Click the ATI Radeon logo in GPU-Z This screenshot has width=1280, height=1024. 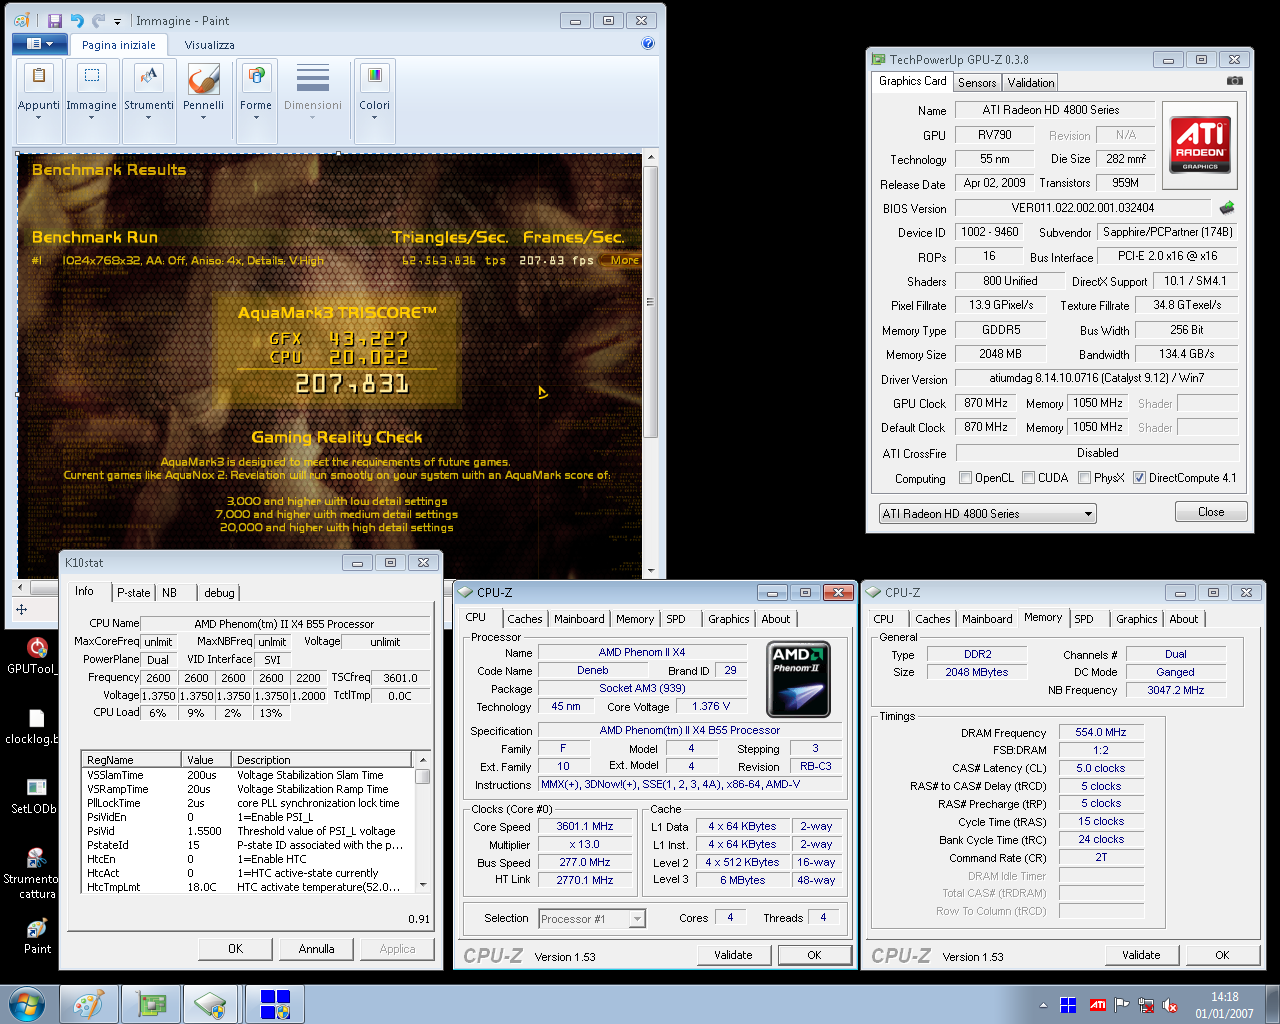point(1200,144)
